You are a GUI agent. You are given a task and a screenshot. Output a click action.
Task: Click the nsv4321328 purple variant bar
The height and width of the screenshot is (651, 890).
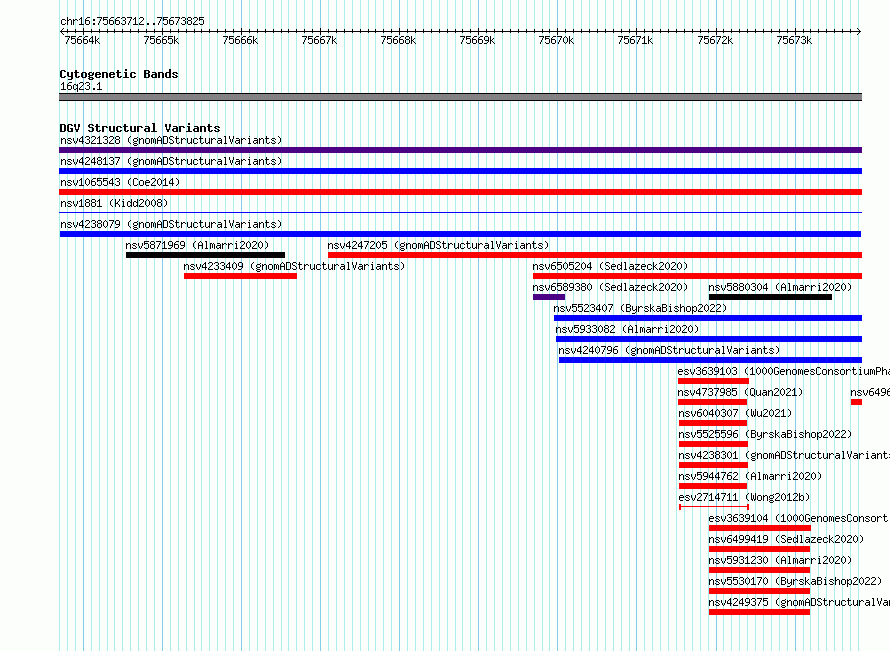pyautogui.click(x=460, y=150)
